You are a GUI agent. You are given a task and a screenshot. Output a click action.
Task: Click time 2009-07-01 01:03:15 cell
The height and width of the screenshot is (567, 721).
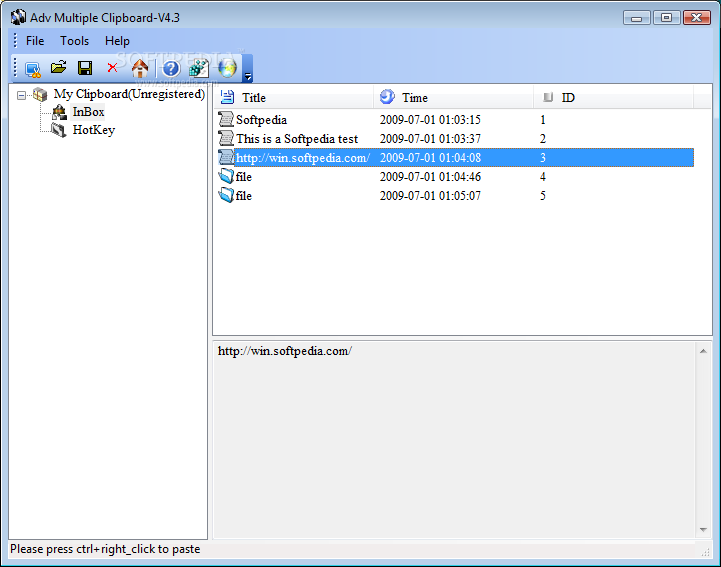[430, 120]
